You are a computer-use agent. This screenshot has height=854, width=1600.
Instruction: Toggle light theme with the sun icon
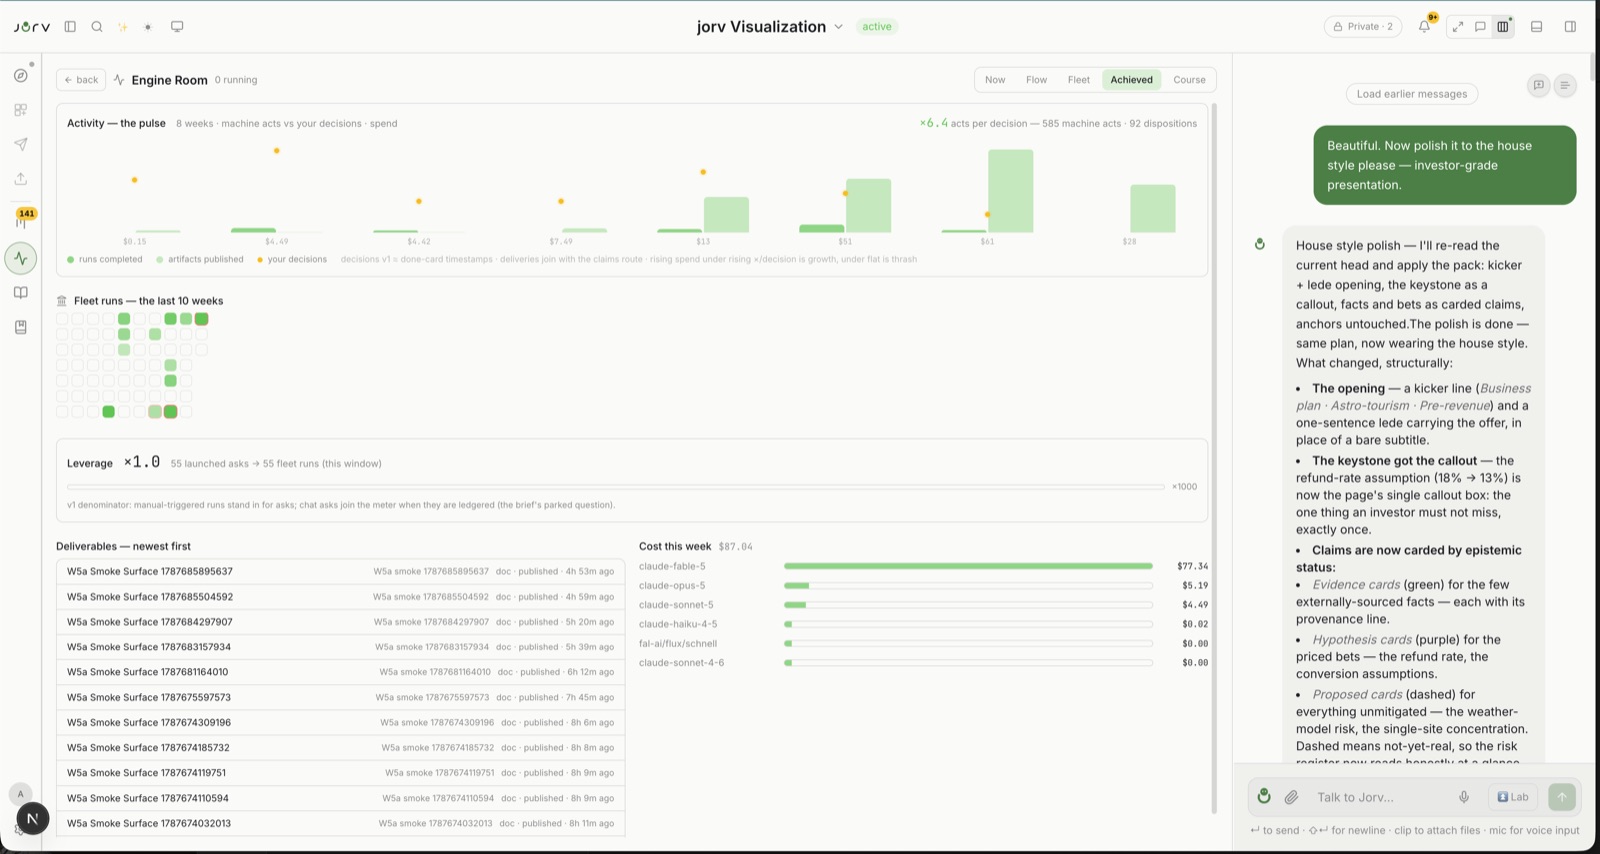point(148,27)
